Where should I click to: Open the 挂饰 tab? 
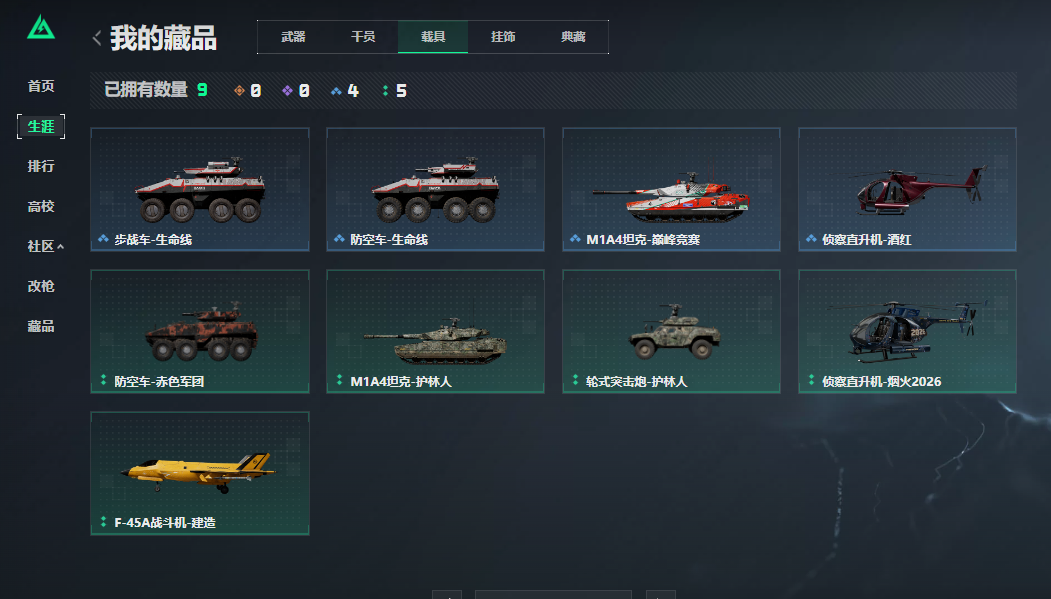tap(503, 37)
